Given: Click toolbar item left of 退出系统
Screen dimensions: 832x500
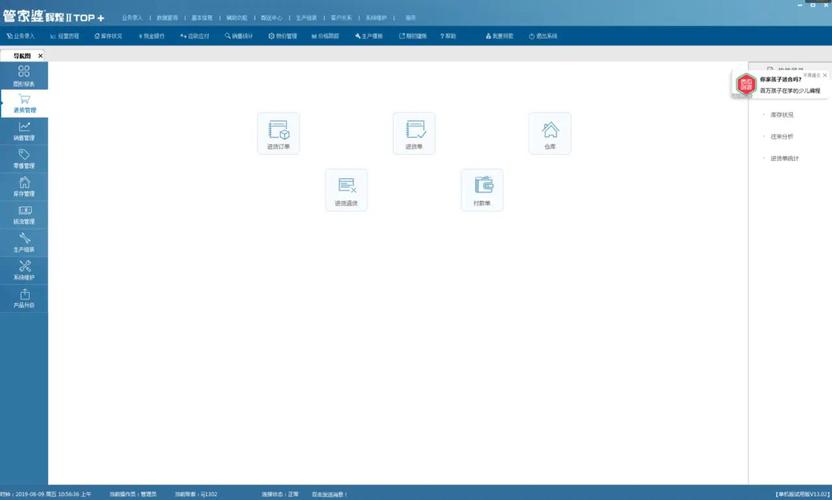Looking at the screenshot, I should point(499,36).
